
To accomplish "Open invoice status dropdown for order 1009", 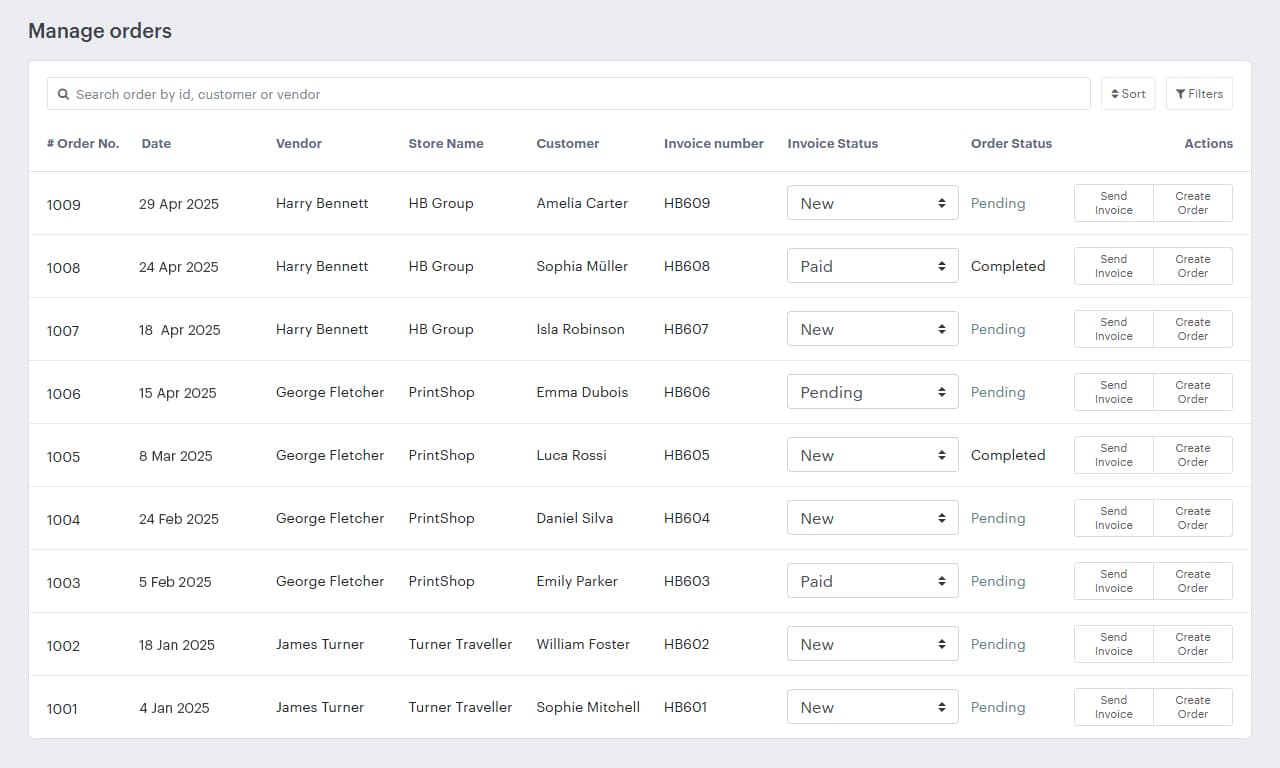I will 871,203.
